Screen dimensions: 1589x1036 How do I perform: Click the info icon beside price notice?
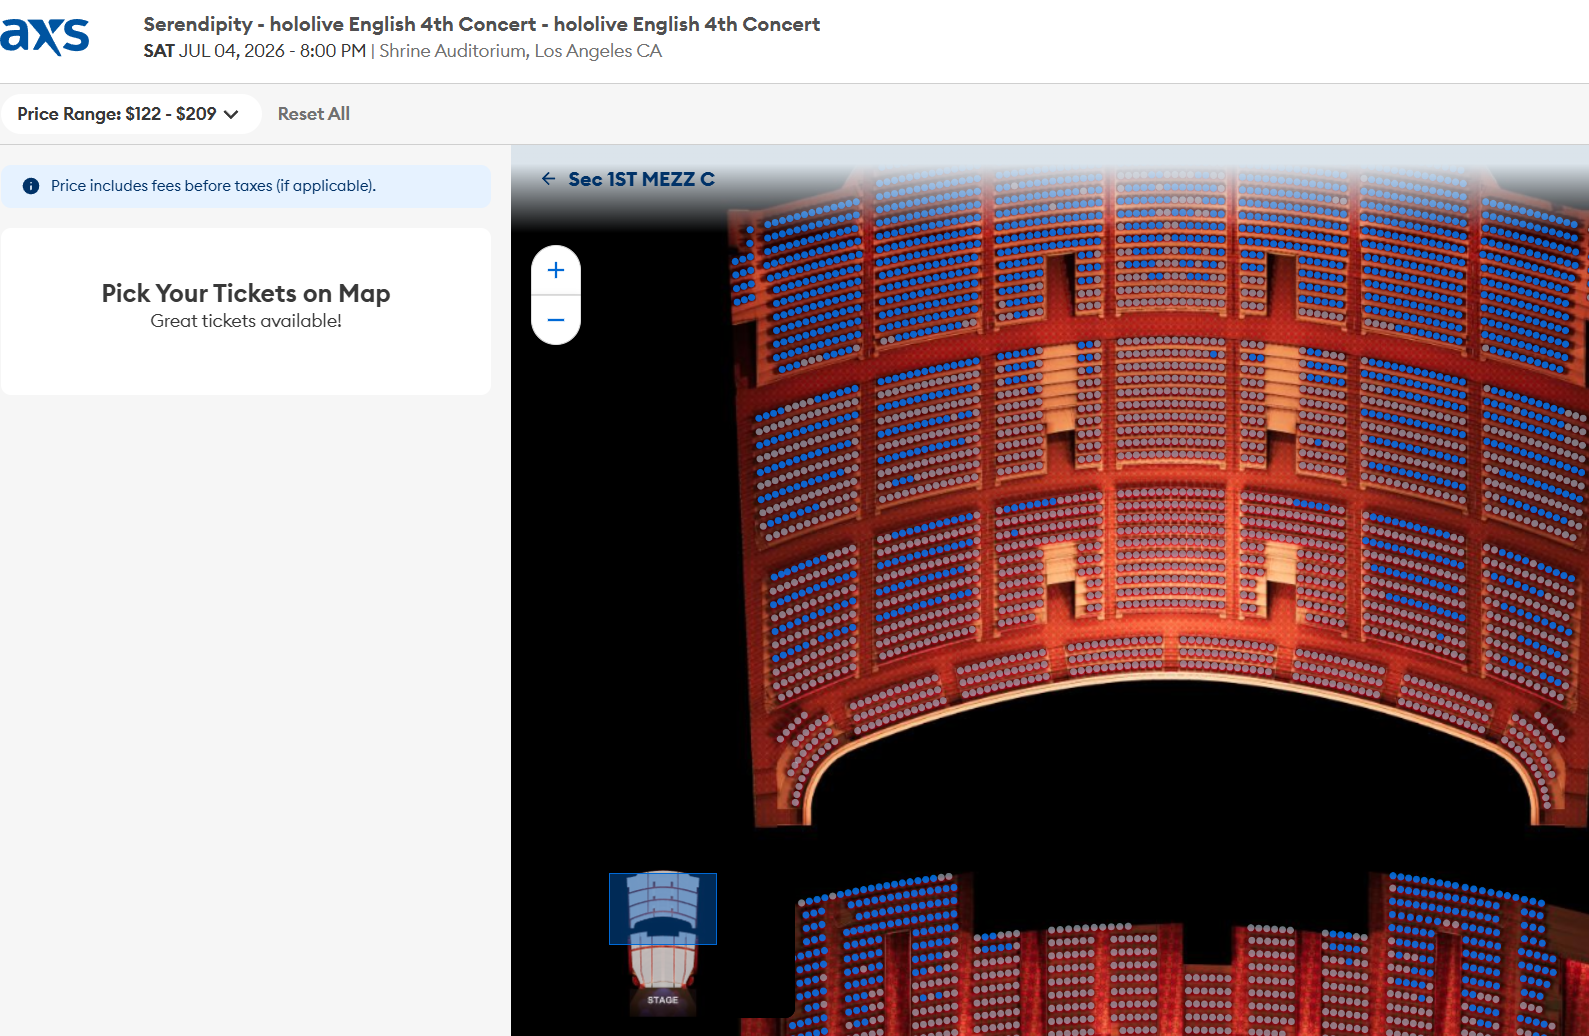31,186
